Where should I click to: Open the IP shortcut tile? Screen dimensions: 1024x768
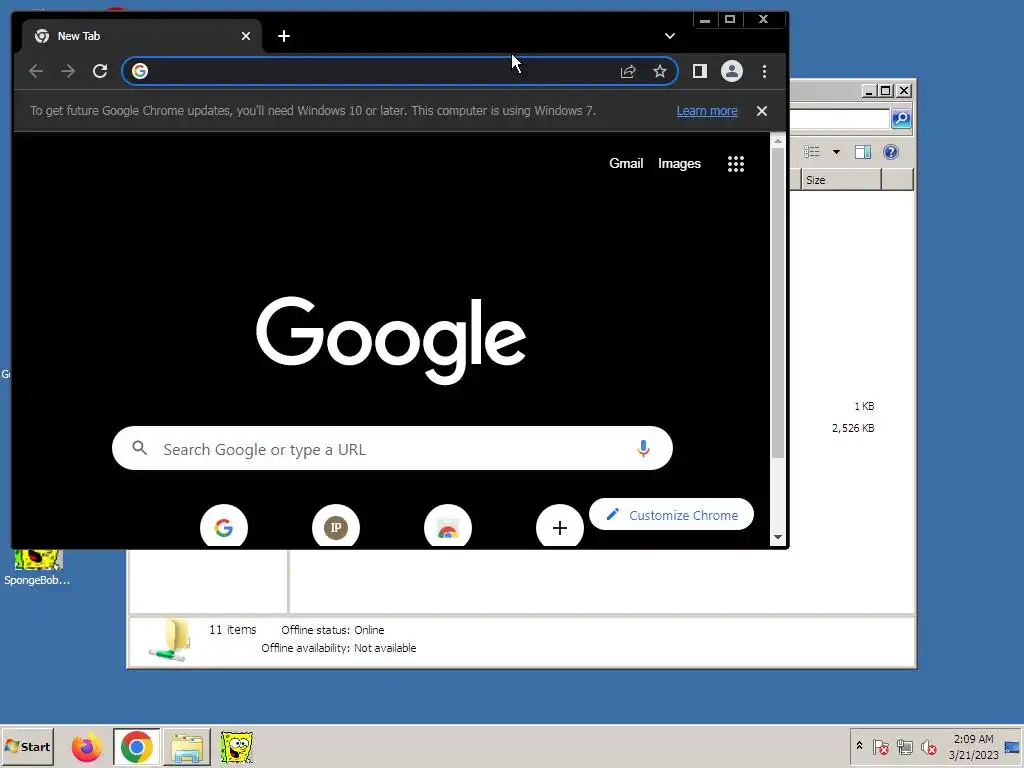click(x=336, y=526)
